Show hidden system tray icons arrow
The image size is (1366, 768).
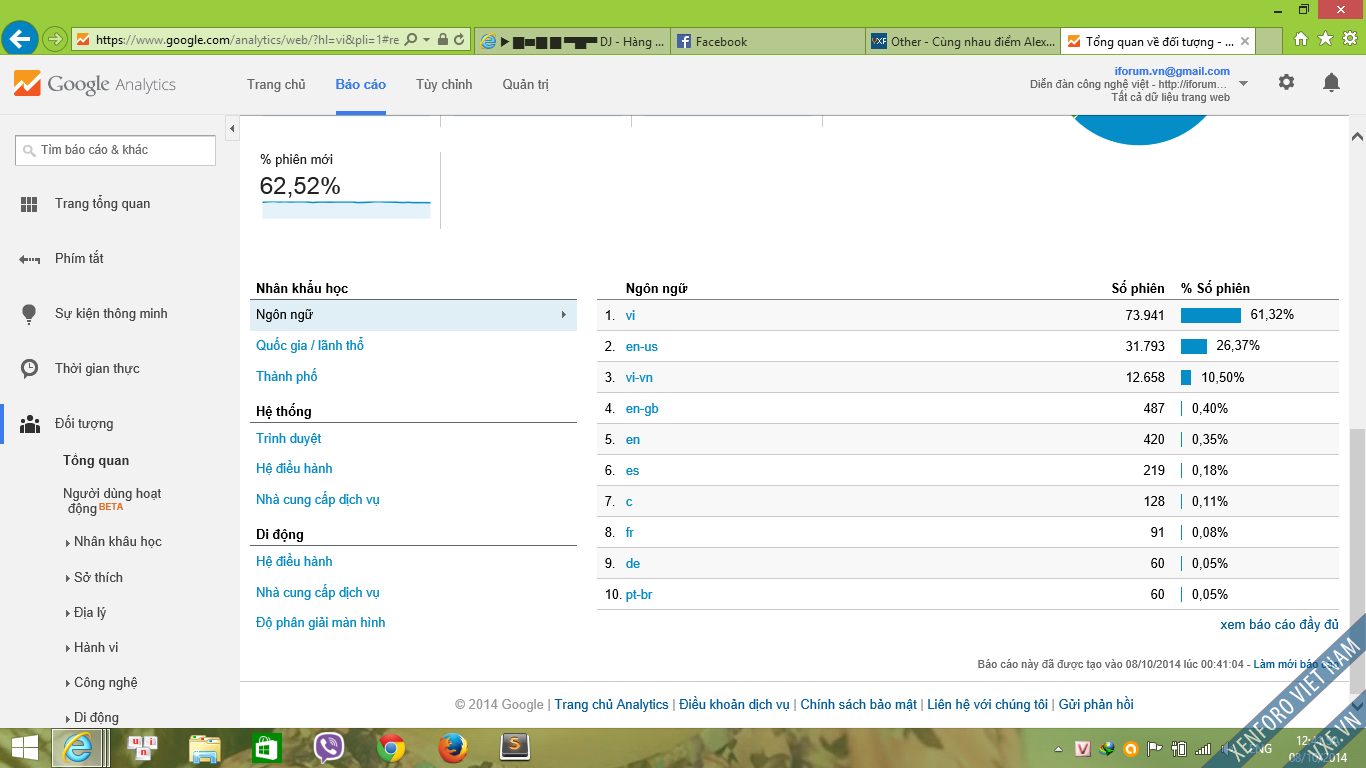click(1059, 749)
